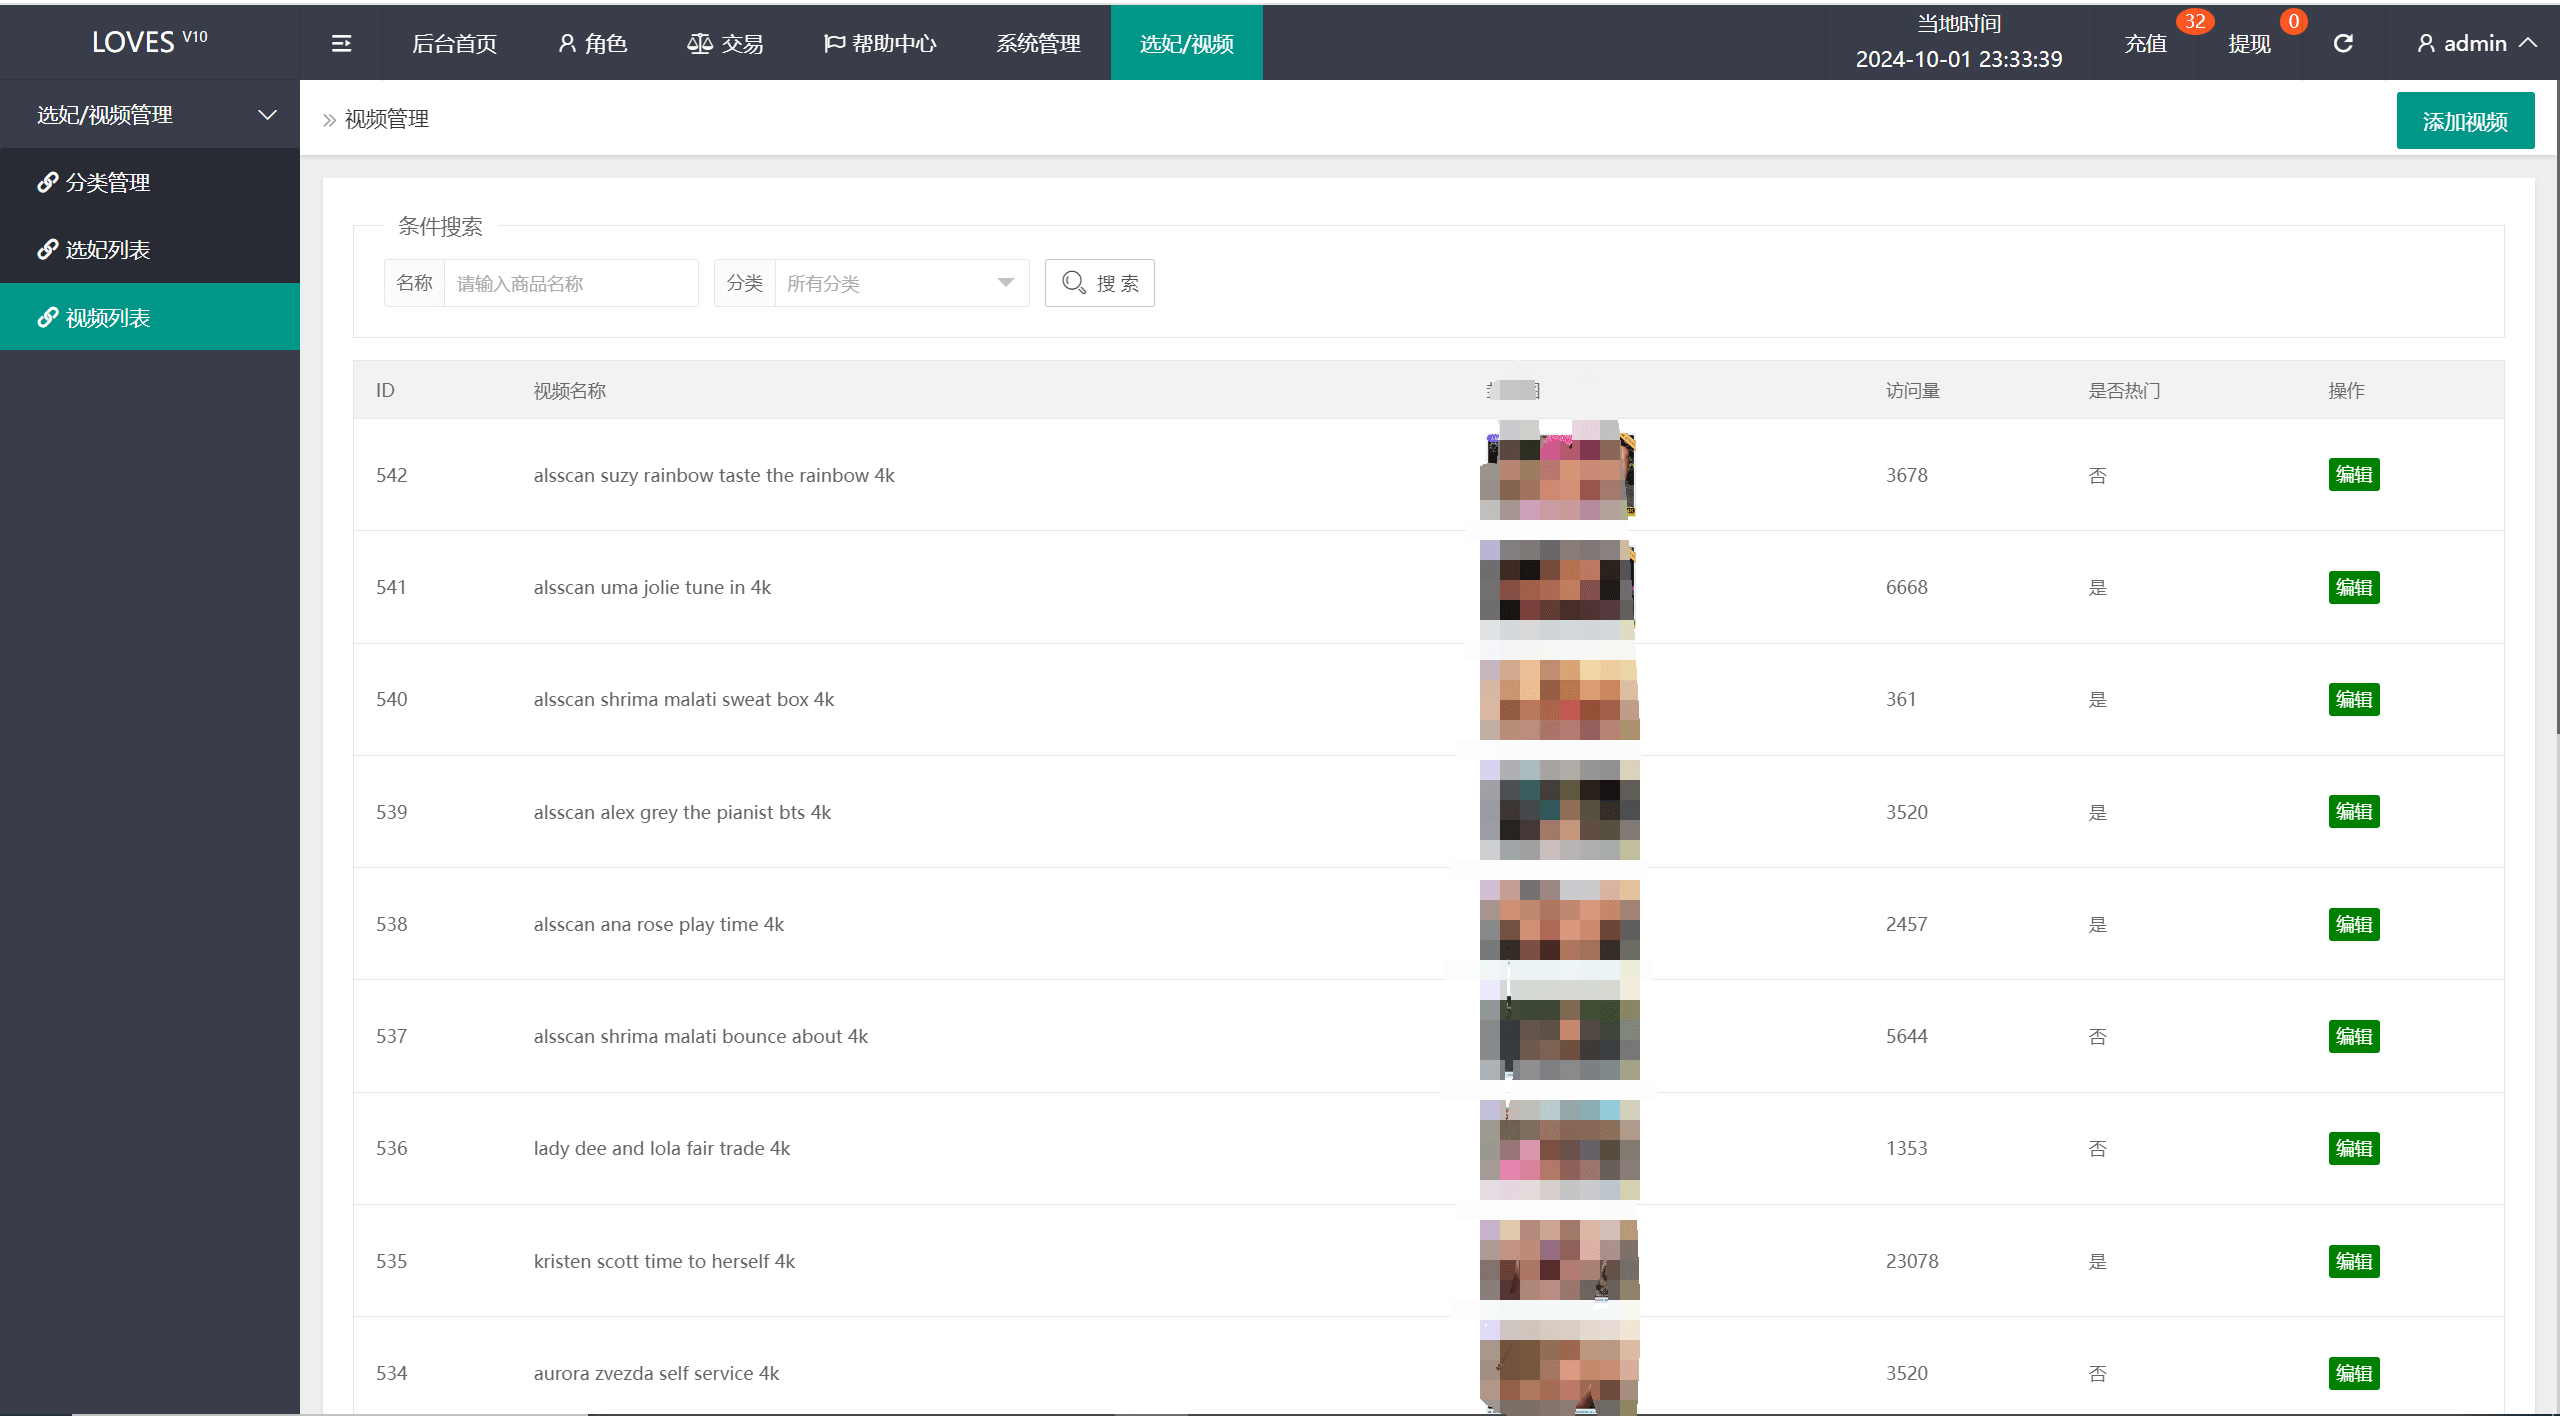Click the 添加视频 button
Image resolution: width=2560 pixels, height=1416 pixels.
point(2465,121)
